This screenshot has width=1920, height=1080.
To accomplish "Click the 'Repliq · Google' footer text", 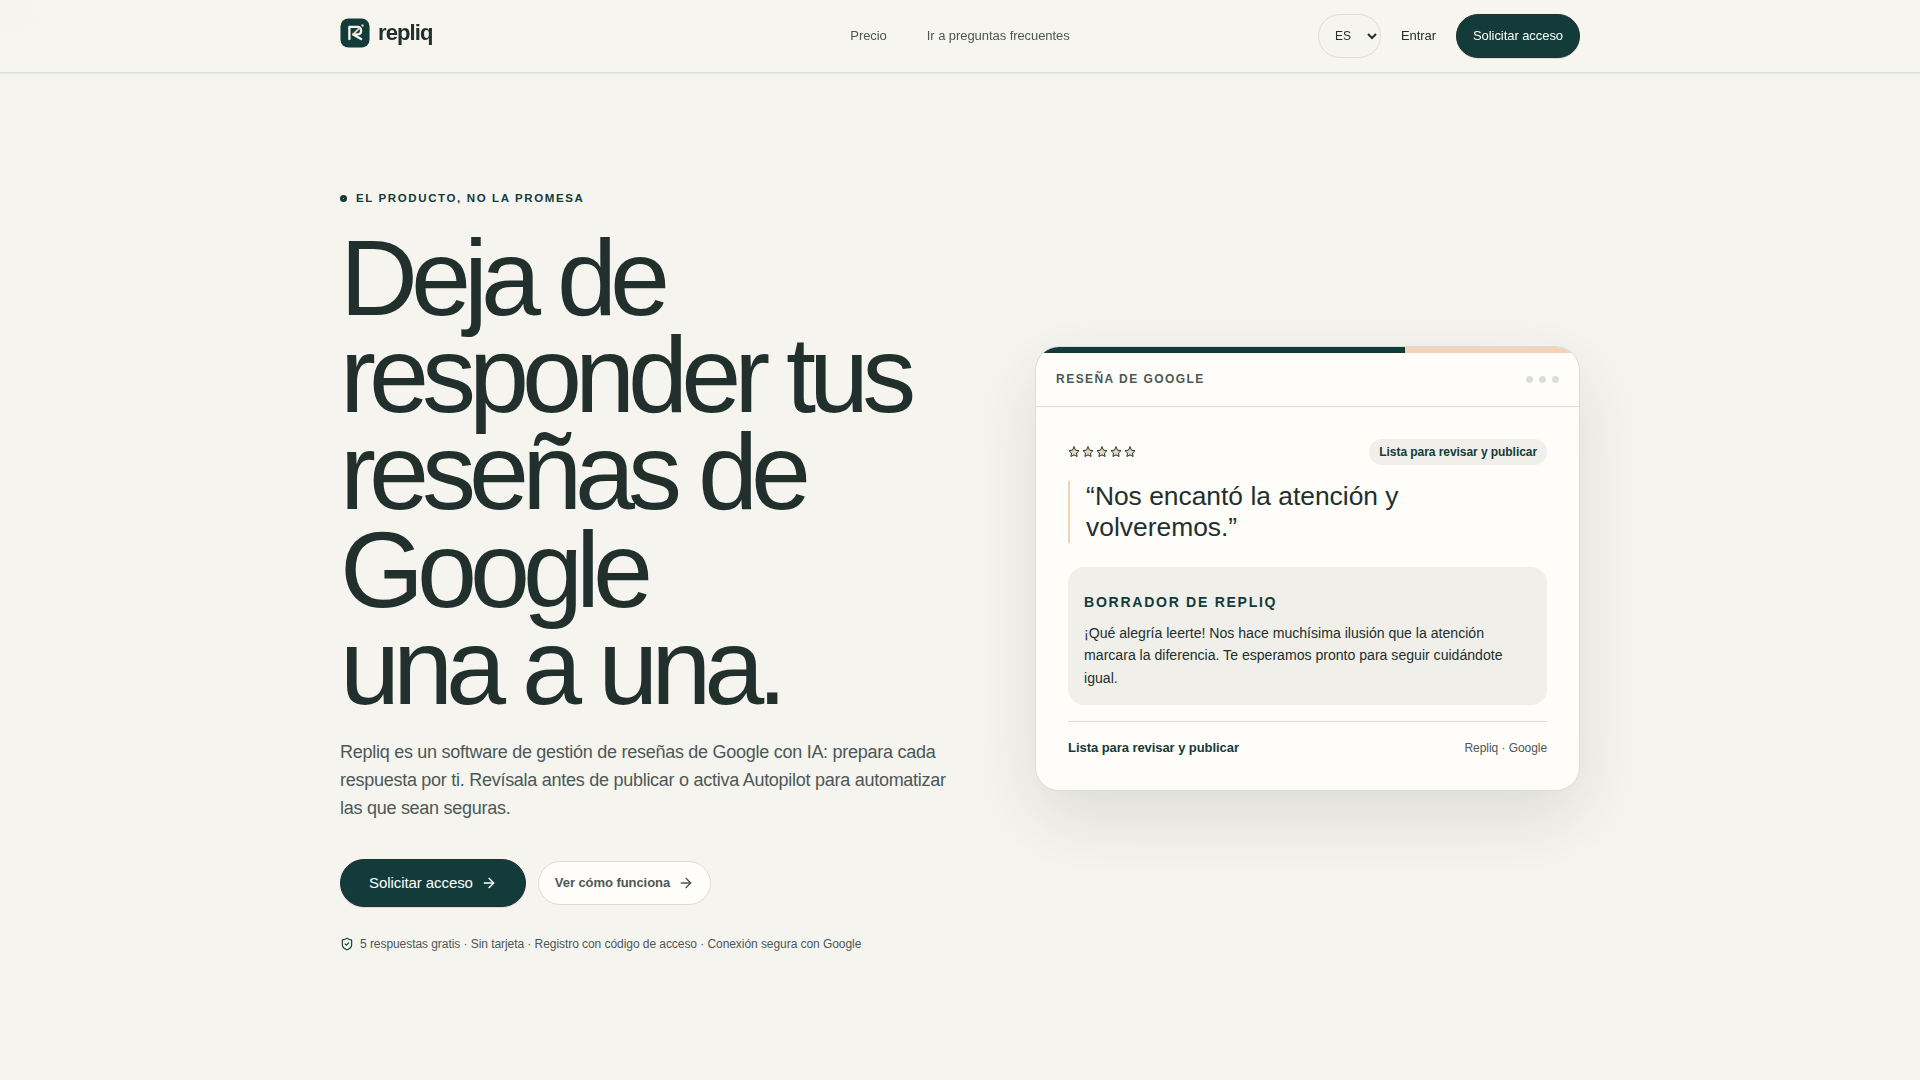I will 1505,748.
